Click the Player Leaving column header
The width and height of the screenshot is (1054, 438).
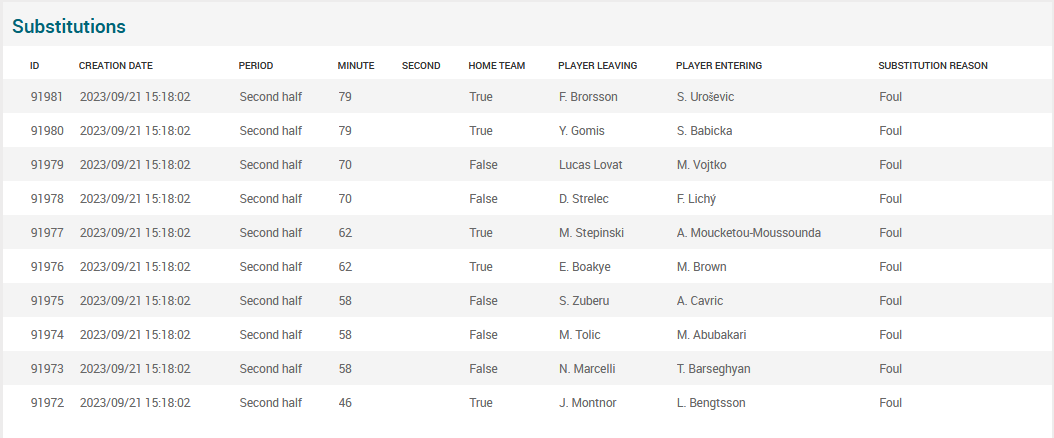598,66
